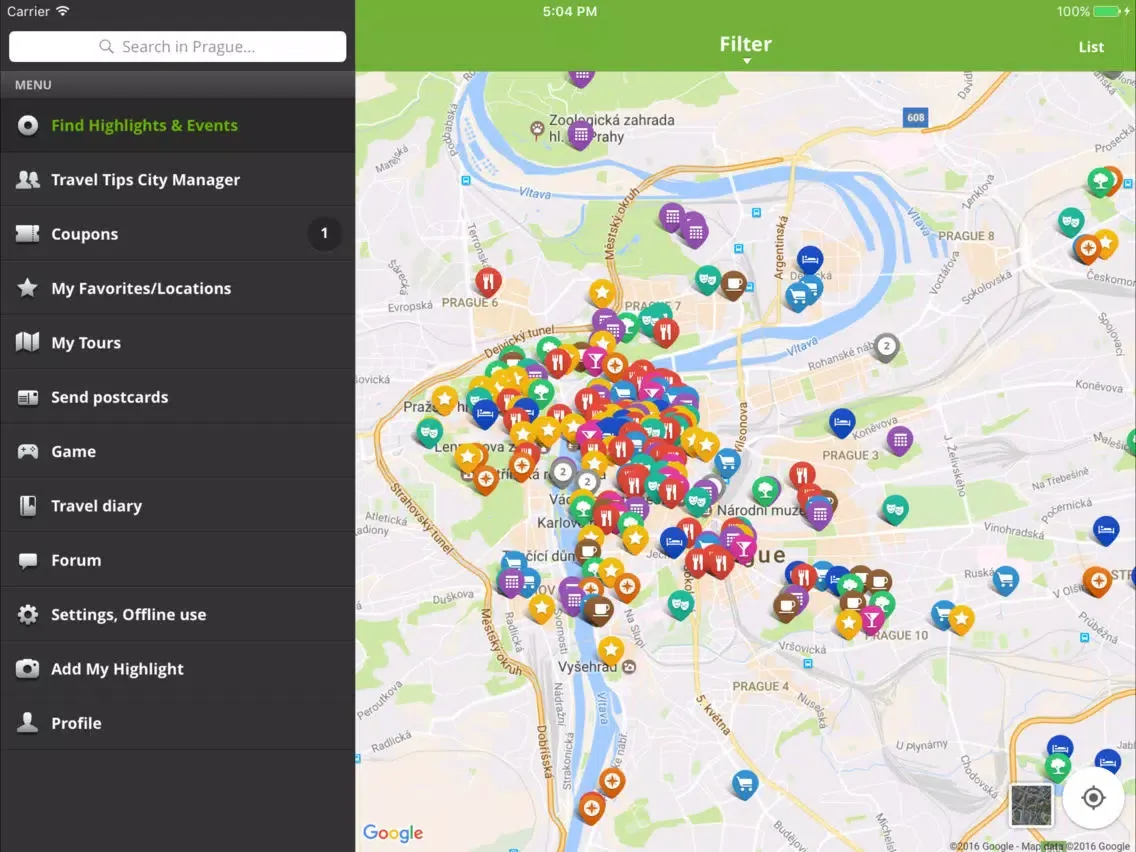Open My Favorites/Locations
The width and height of the screenshot is (1136, 852).
(x=178, y=288)
